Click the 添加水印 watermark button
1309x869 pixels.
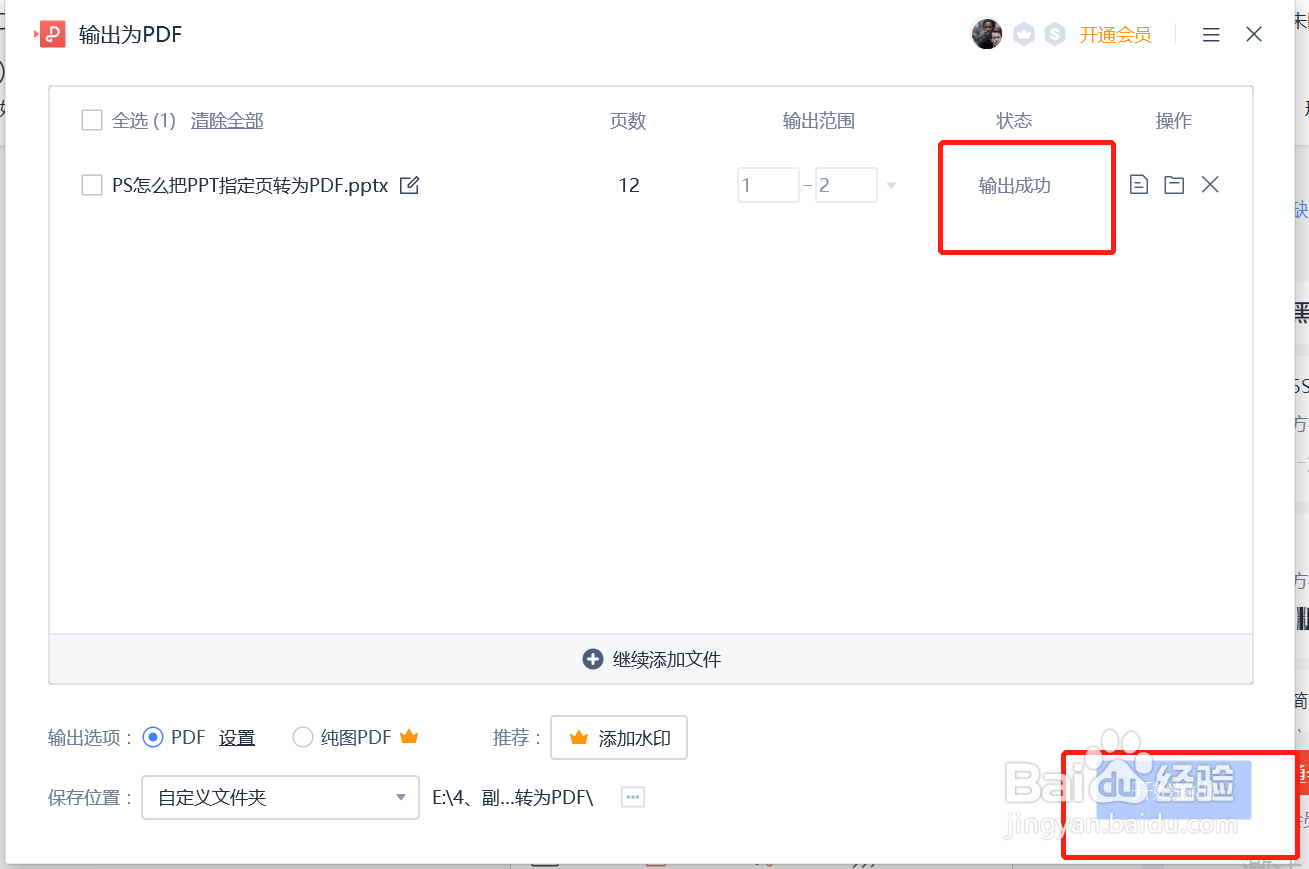[619, 738]
